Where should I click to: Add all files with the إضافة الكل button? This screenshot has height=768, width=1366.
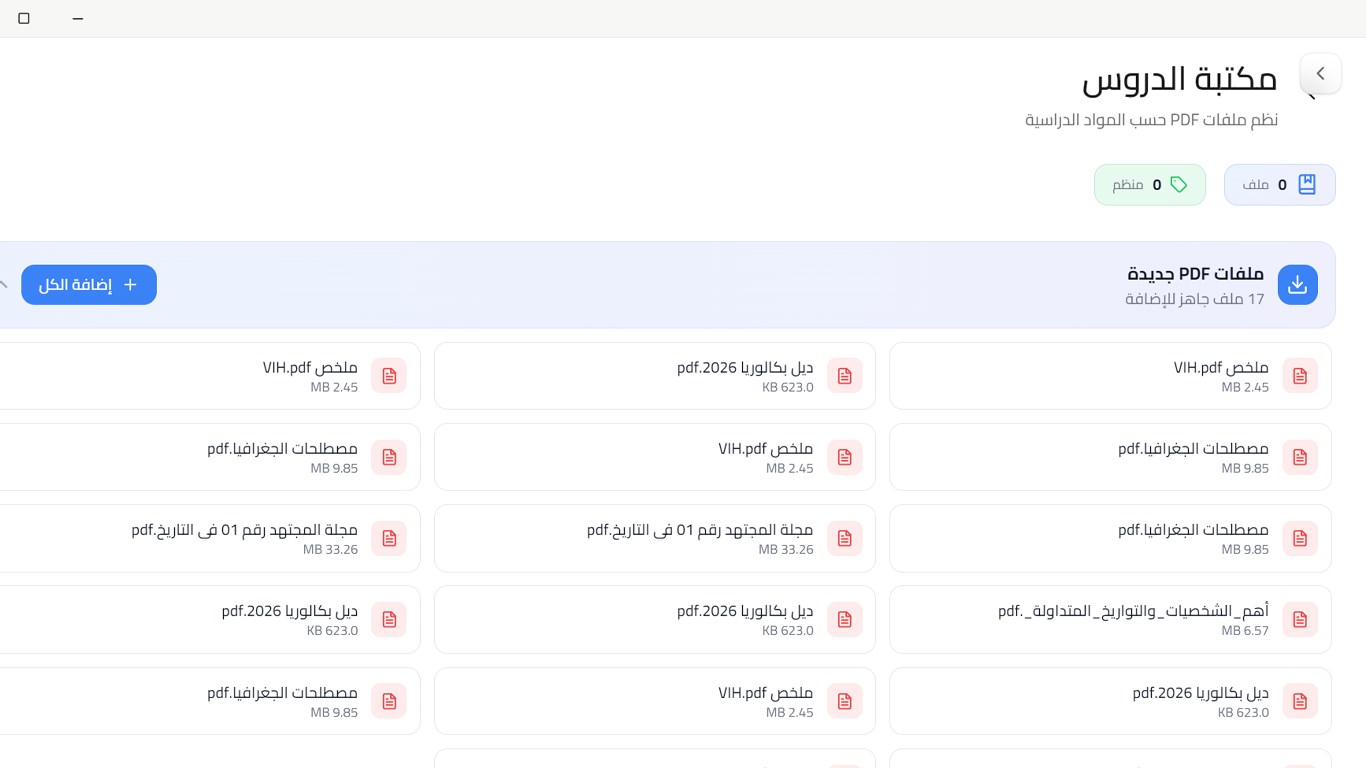[89, 285]
